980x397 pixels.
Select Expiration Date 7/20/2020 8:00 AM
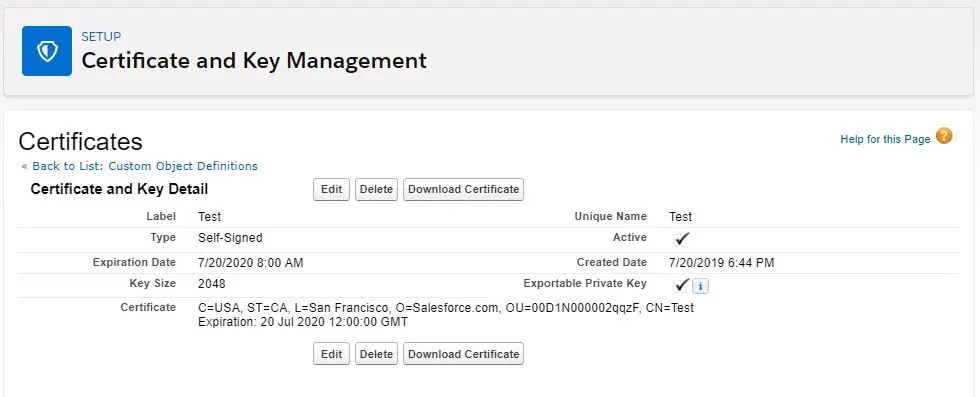(x=251, y=263)
